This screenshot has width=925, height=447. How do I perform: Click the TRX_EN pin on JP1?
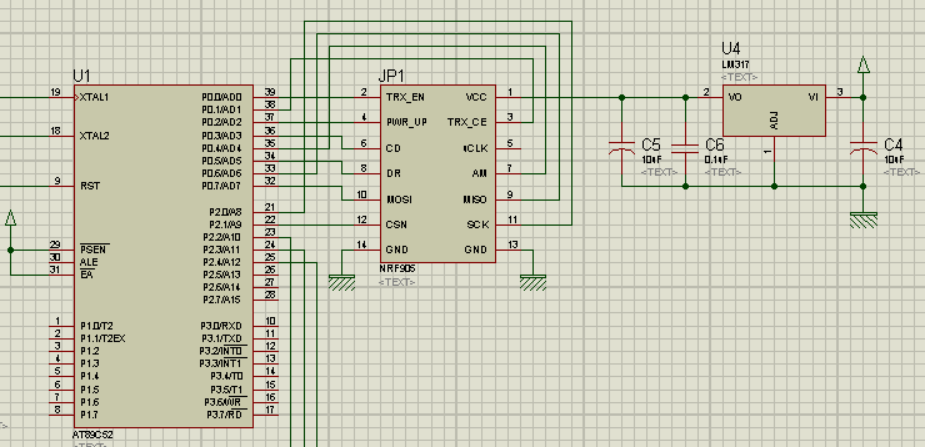click(366, 98)
